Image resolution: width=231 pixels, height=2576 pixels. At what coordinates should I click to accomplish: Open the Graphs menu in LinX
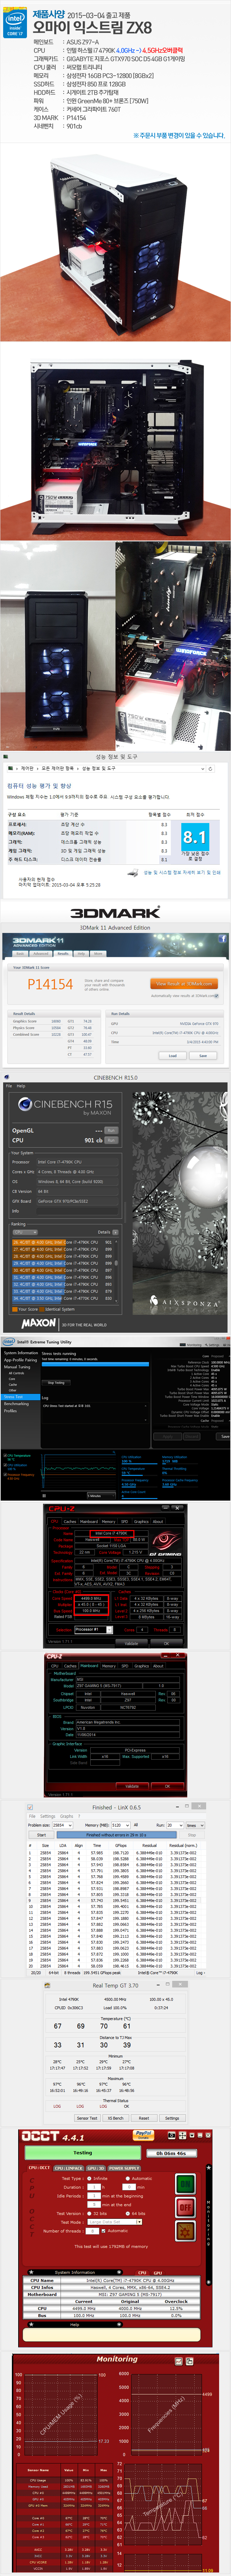[x=67, y=1816]
